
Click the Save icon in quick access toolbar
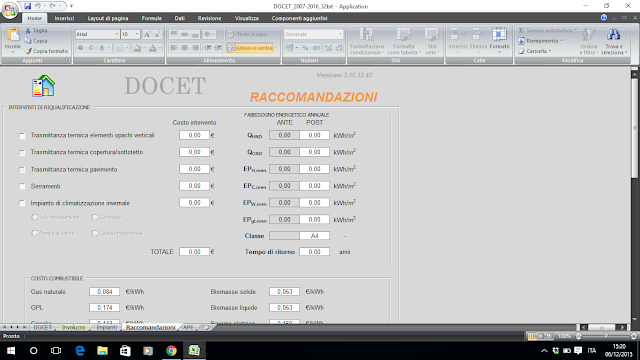[x=27, y=6]
